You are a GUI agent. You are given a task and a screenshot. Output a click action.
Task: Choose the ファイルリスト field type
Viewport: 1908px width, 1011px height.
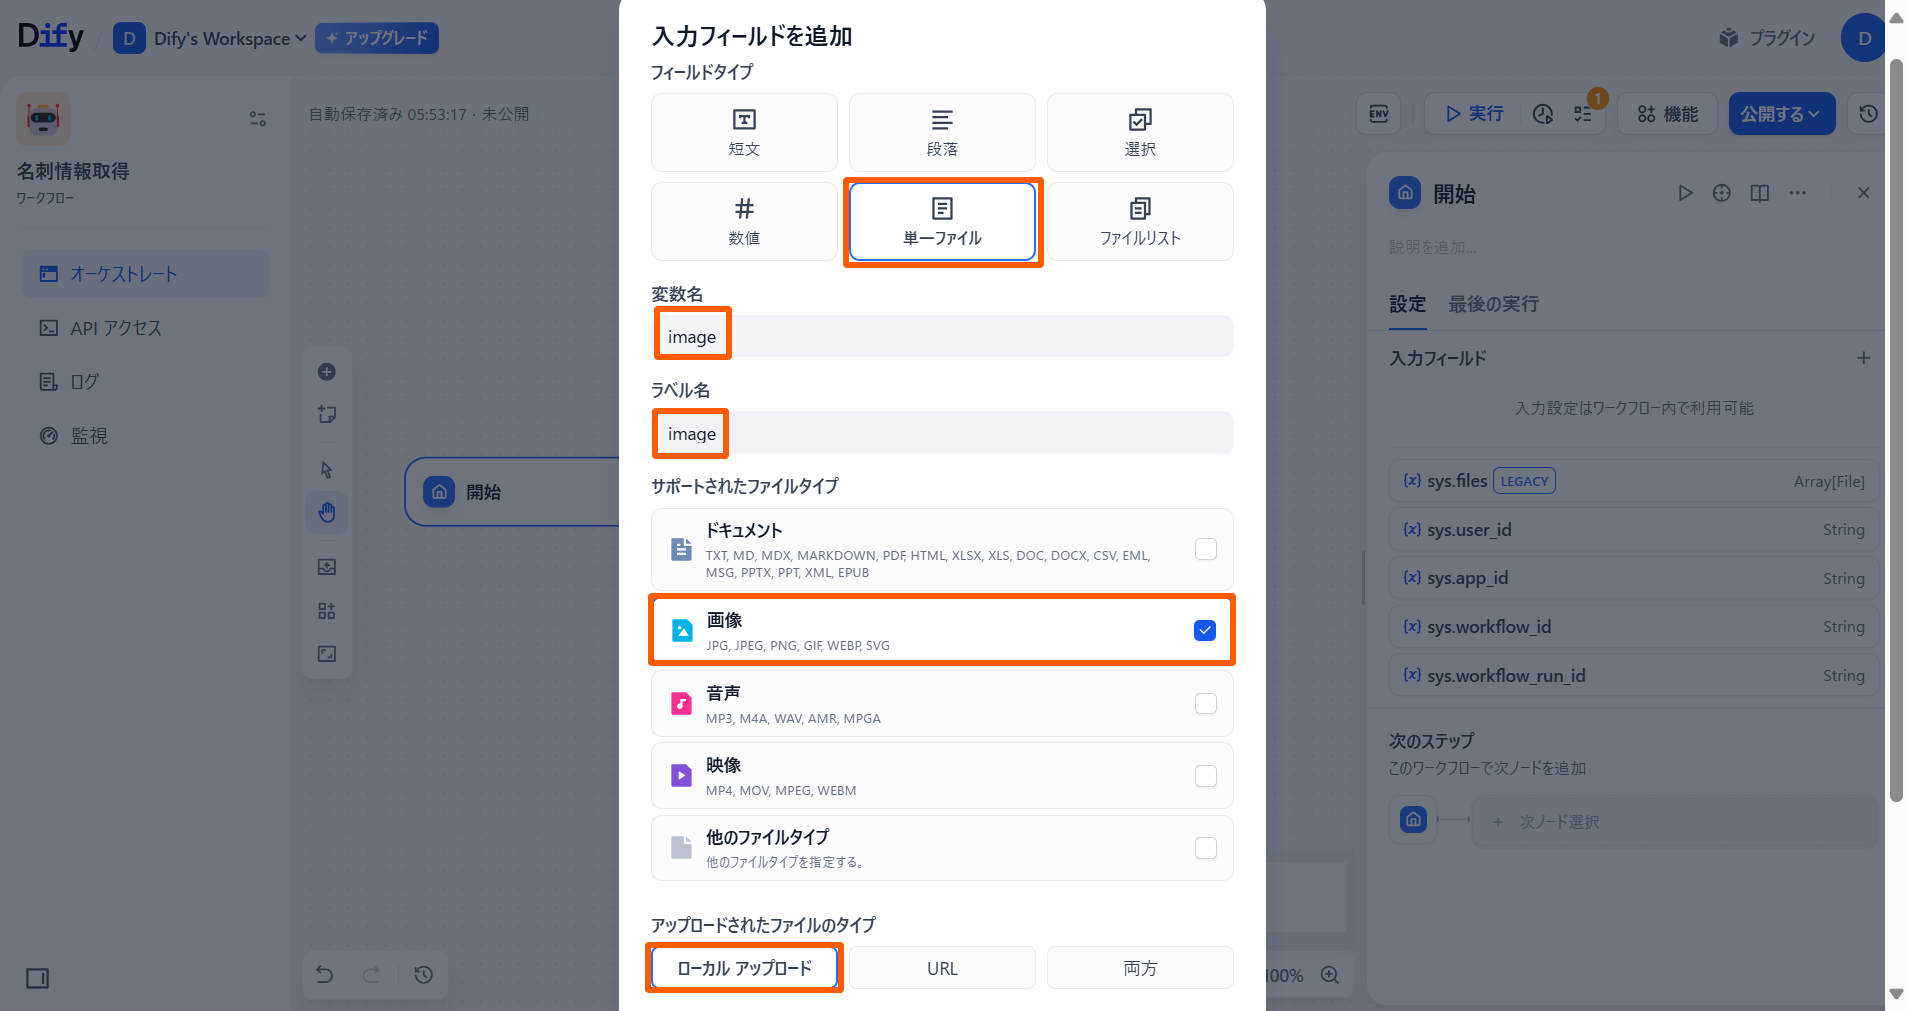pyautogui.click(x=1140, y=221)
